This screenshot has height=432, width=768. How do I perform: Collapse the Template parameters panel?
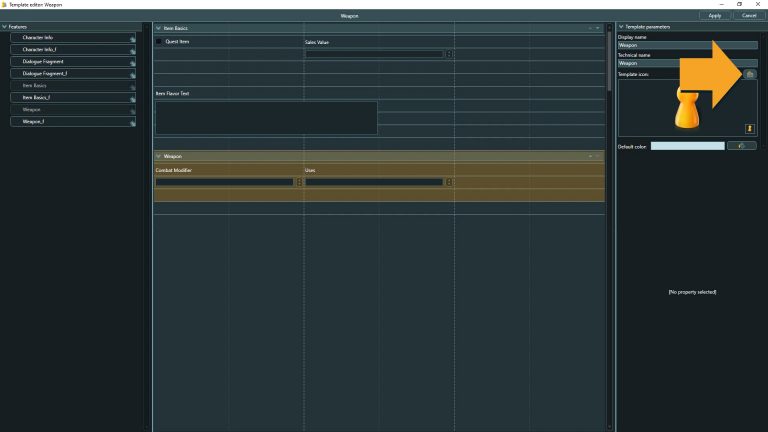coord(621,27)
